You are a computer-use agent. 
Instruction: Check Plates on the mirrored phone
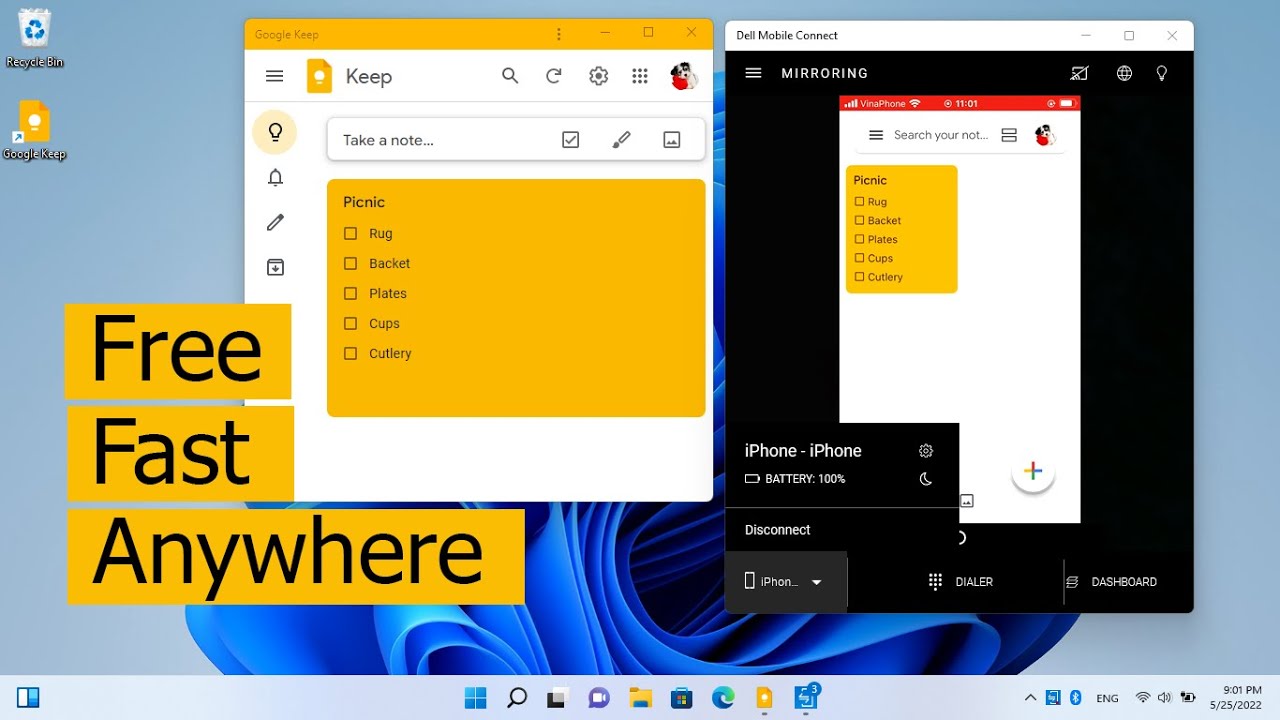859,240
